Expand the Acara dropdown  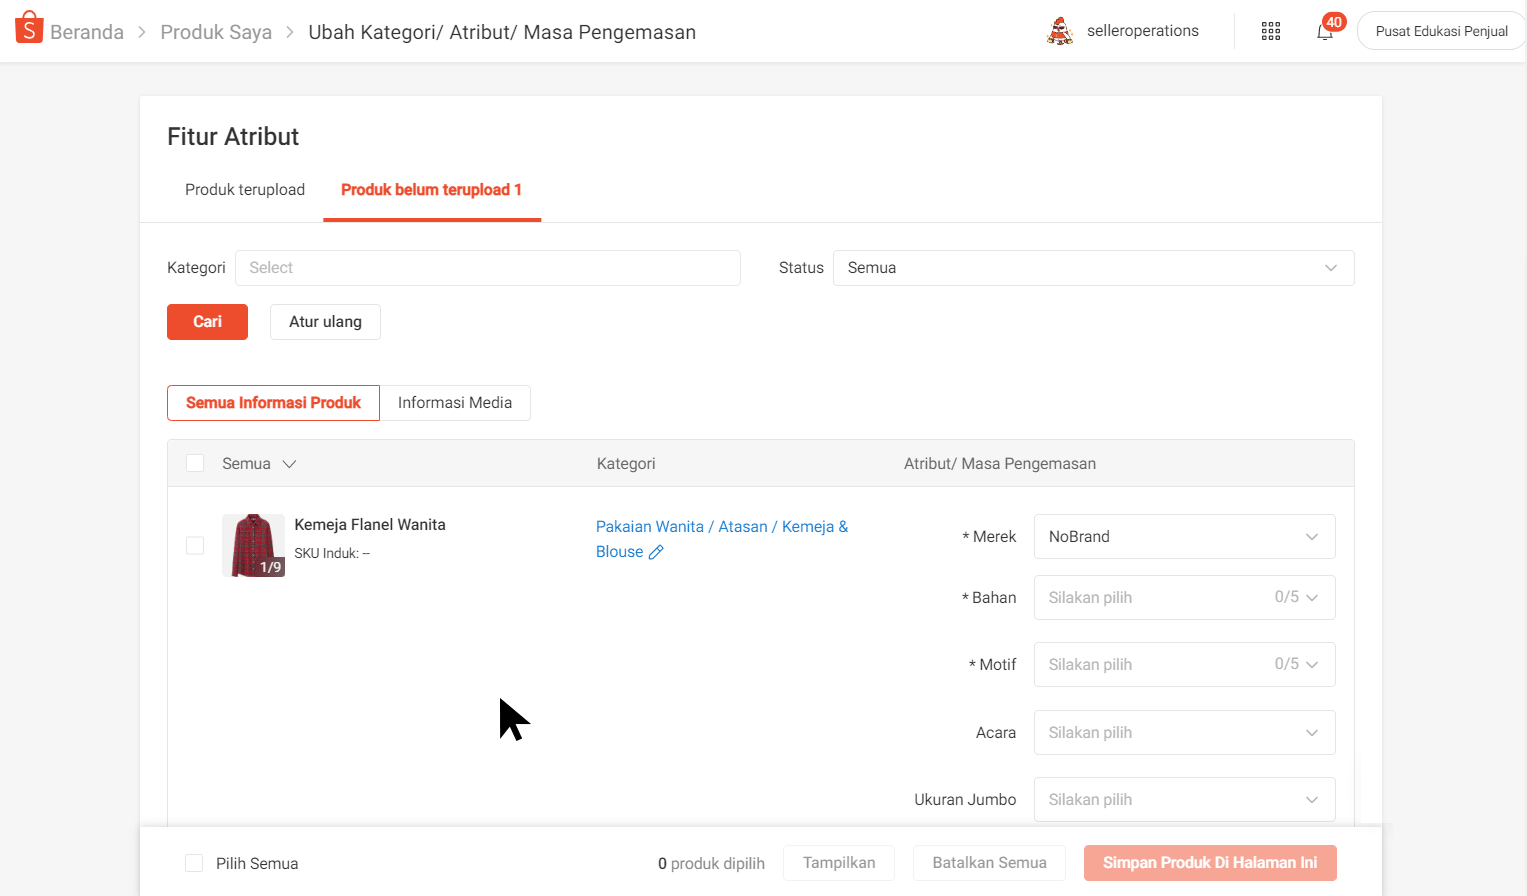tap(1184, 732)
